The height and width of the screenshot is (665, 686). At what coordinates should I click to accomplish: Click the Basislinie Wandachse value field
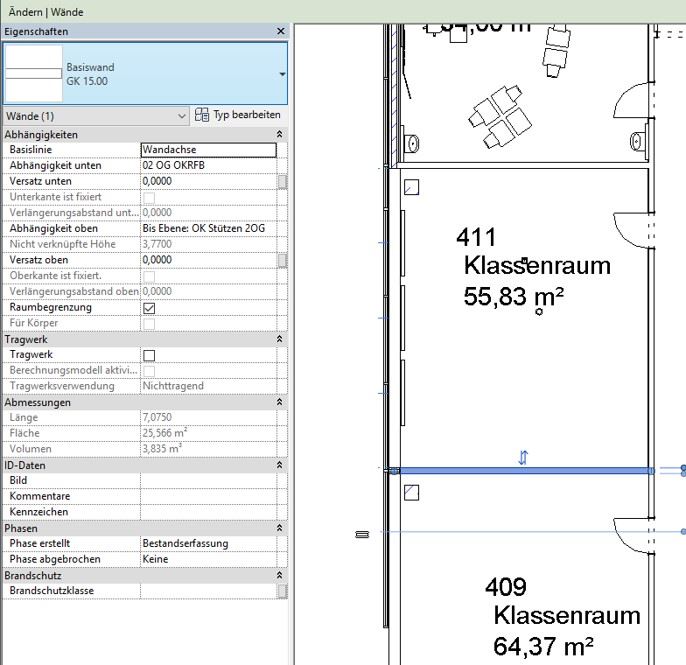(x=208, y=150)
